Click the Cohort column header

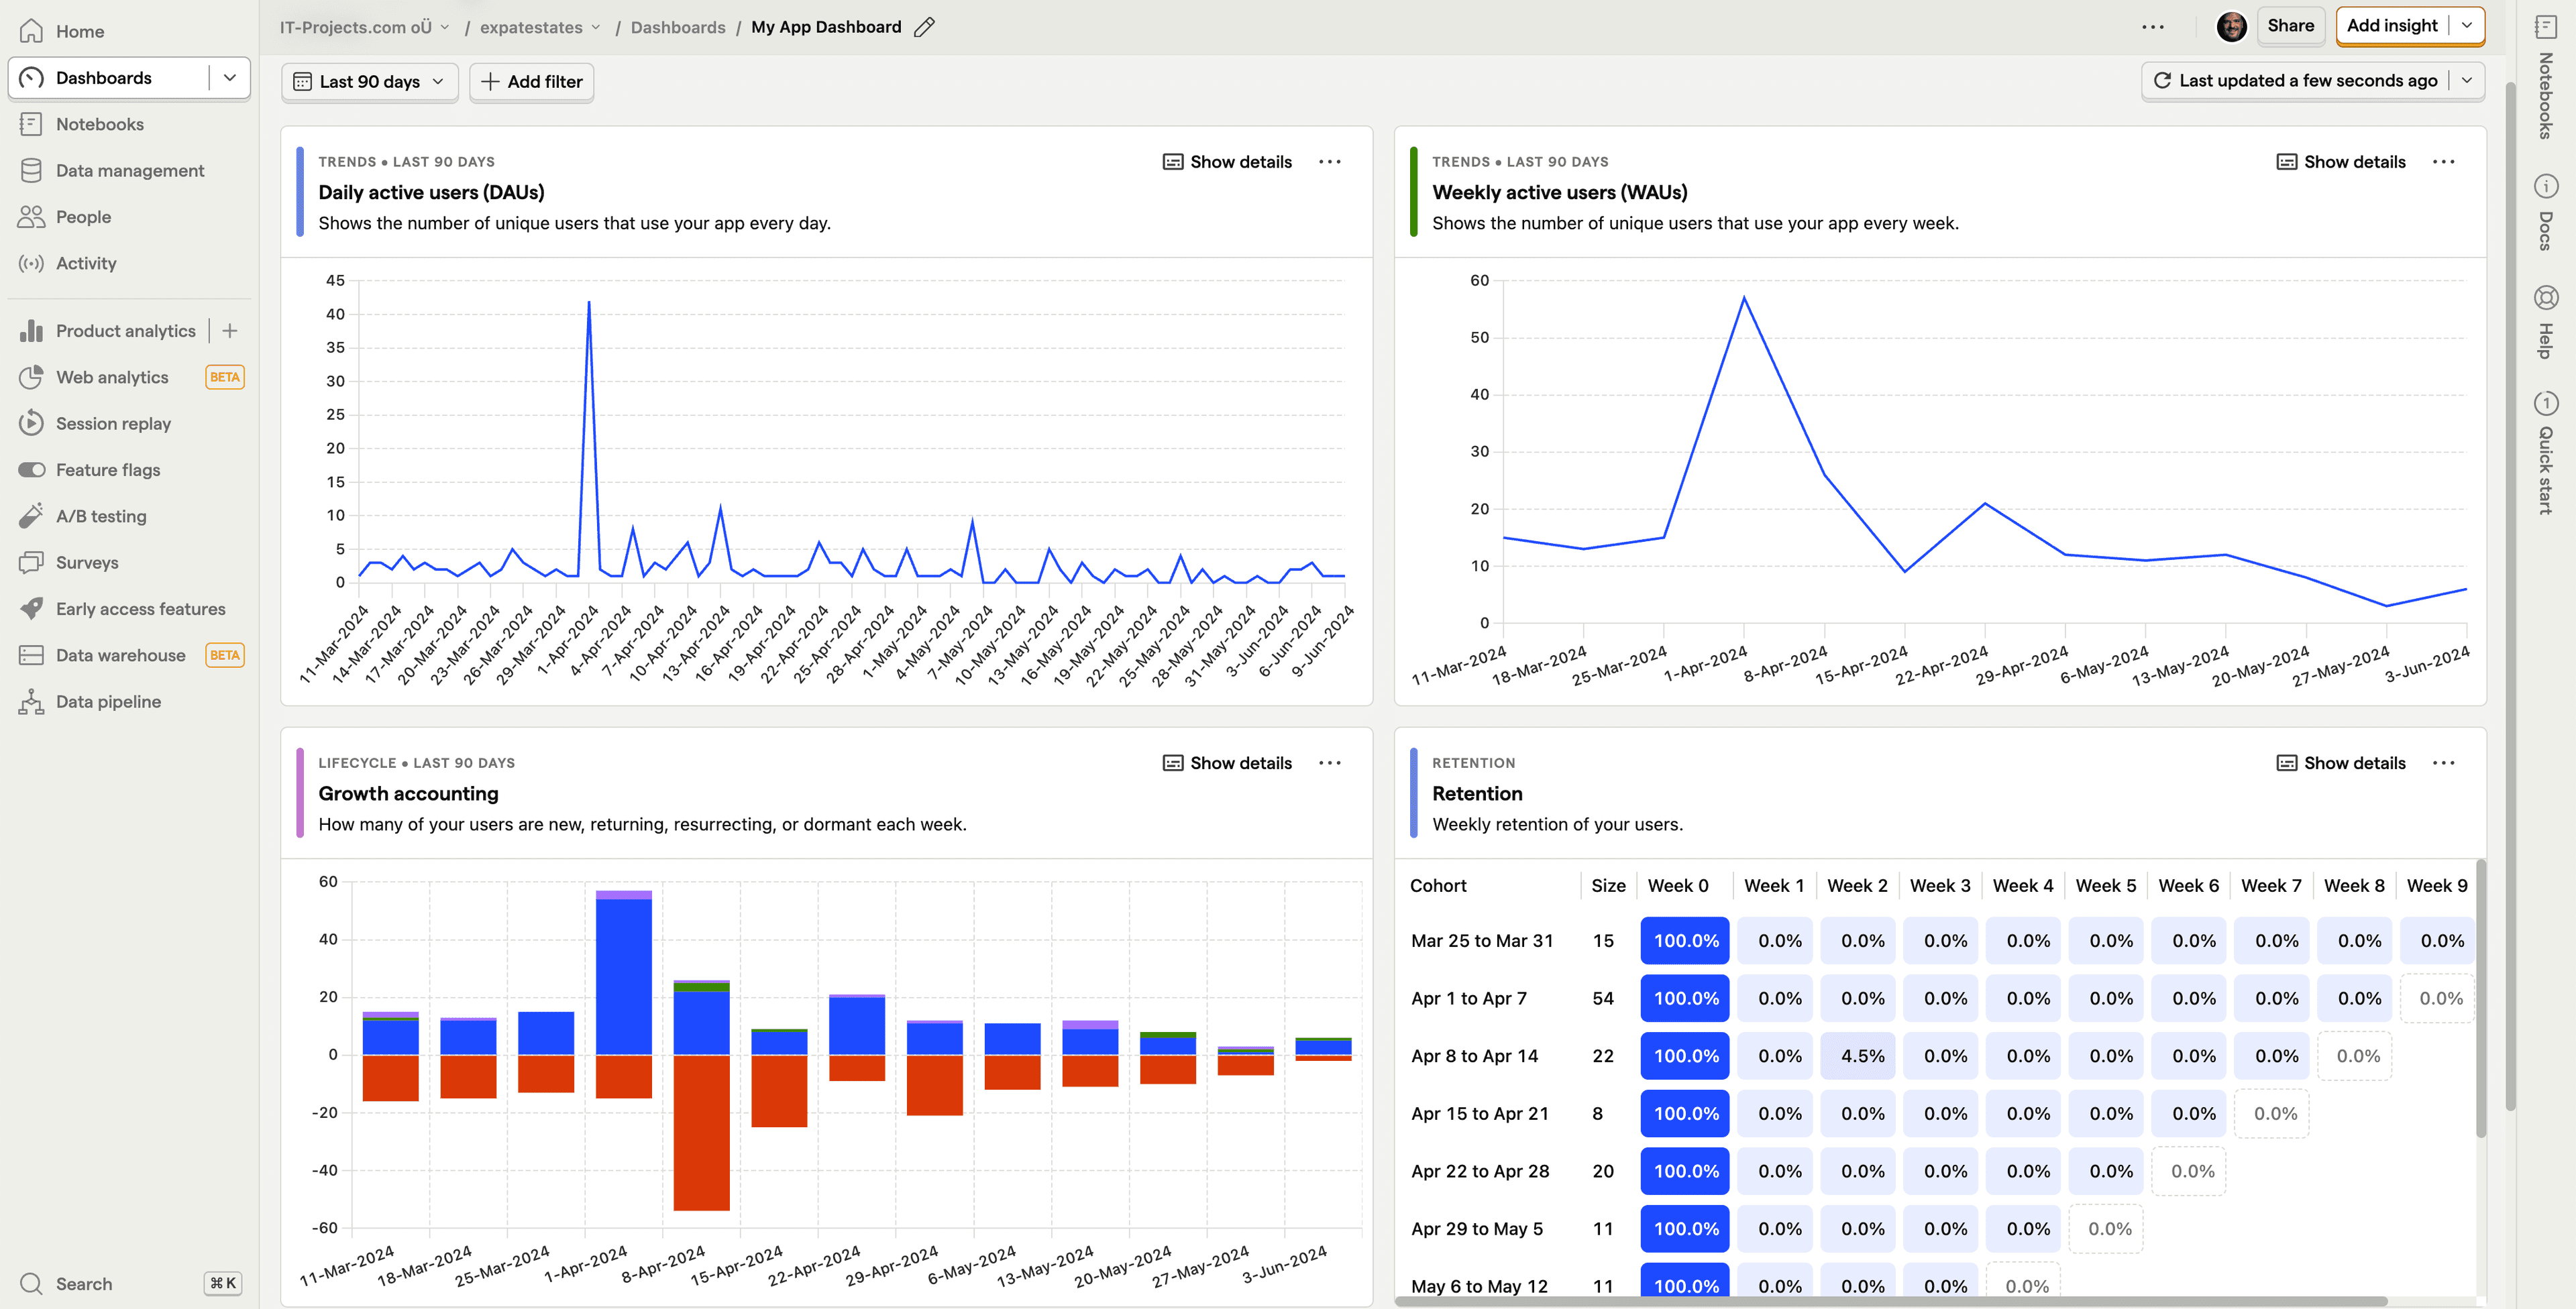1438,885
